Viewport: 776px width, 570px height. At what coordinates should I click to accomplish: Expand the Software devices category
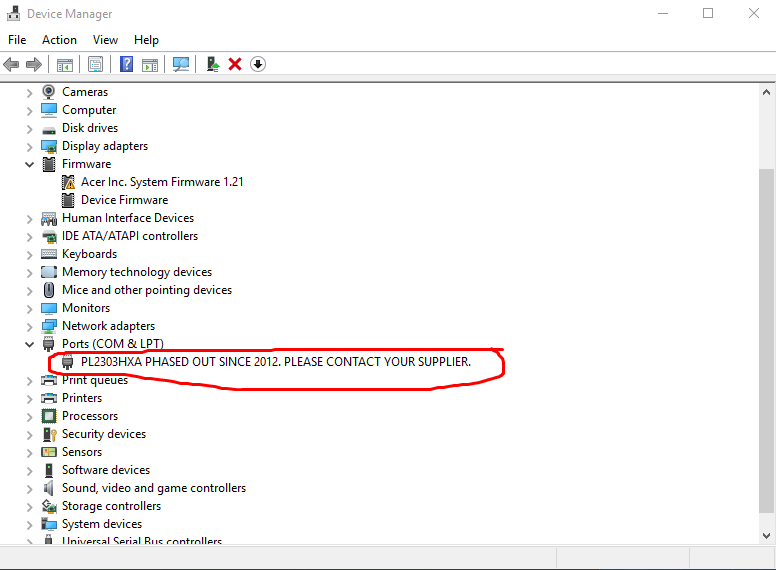point(29,471)
